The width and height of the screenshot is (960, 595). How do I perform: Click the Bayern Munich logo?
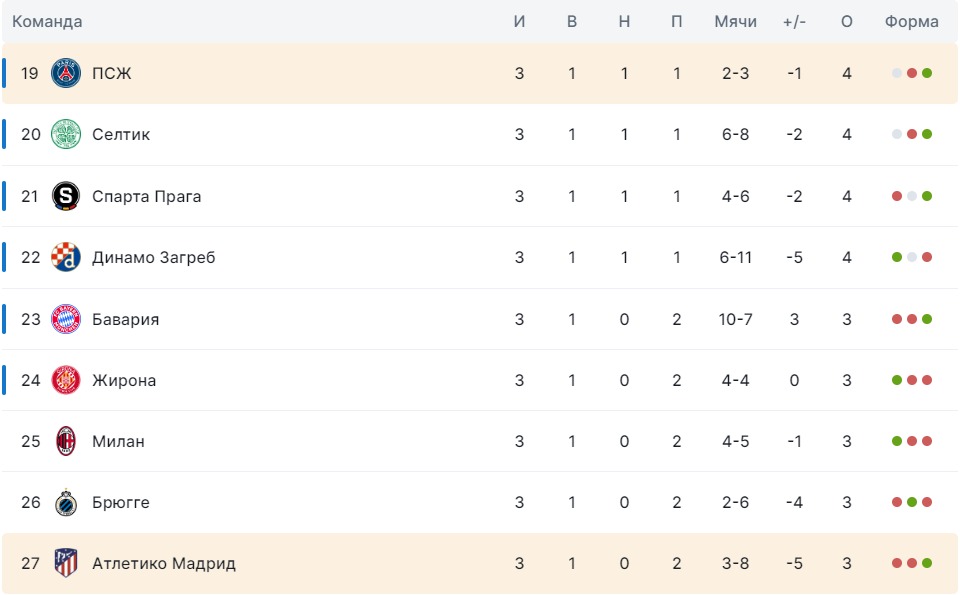click(66, 319)
